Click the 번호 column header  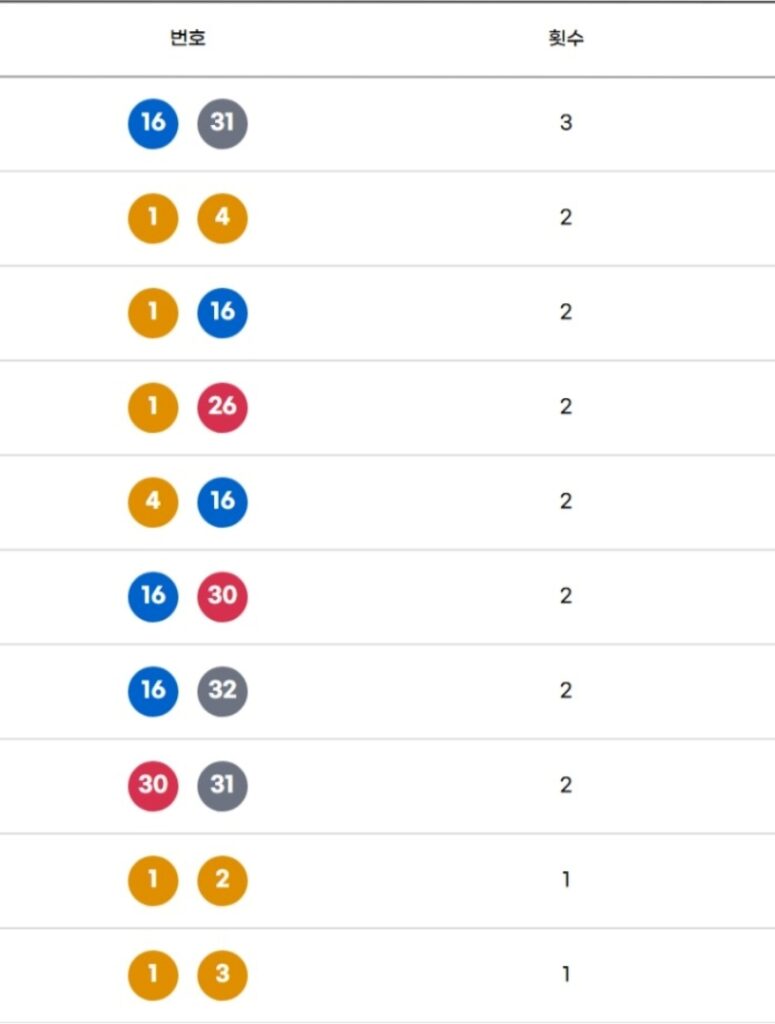click(188, 39)
